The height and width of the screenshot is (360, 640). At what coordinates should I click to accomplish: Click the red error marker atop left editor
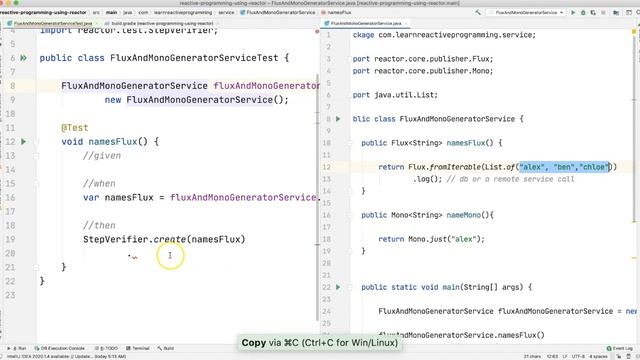pos(317,31)
